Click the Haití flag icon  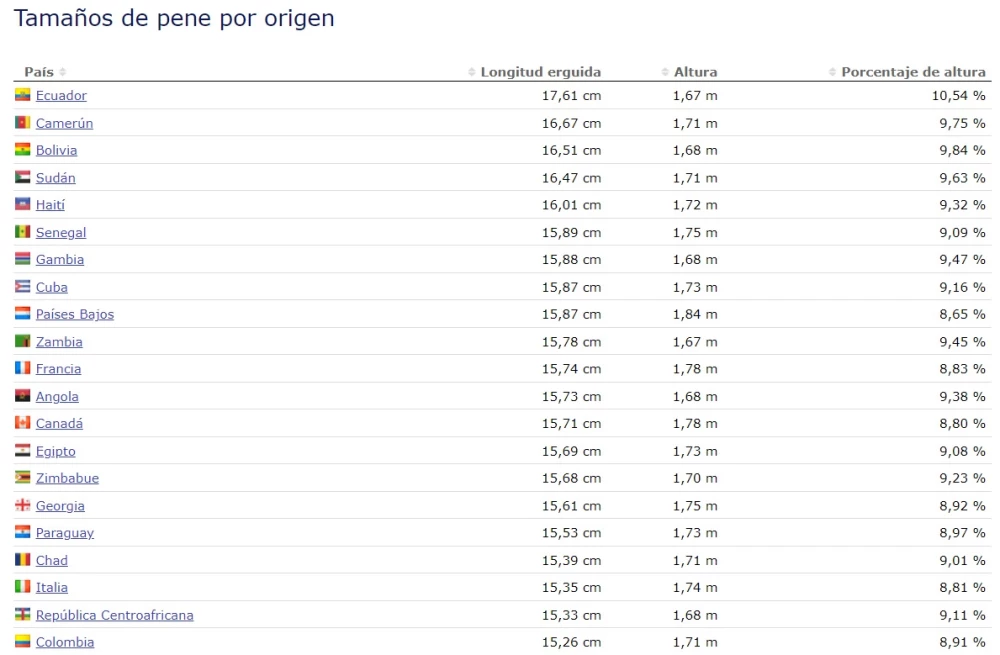pos(22,204)
